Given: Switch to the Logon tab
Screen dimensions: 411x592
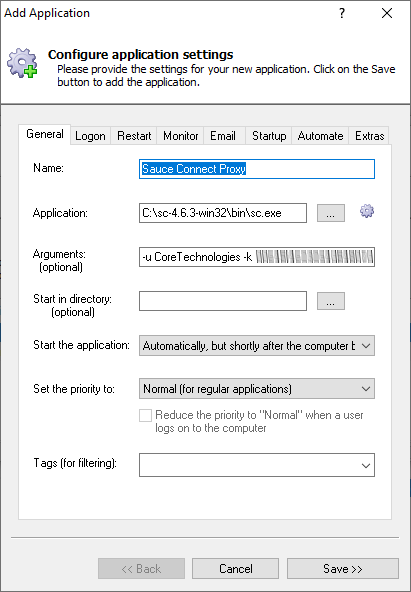Looking at the screenshot, I should click(90, 136).
